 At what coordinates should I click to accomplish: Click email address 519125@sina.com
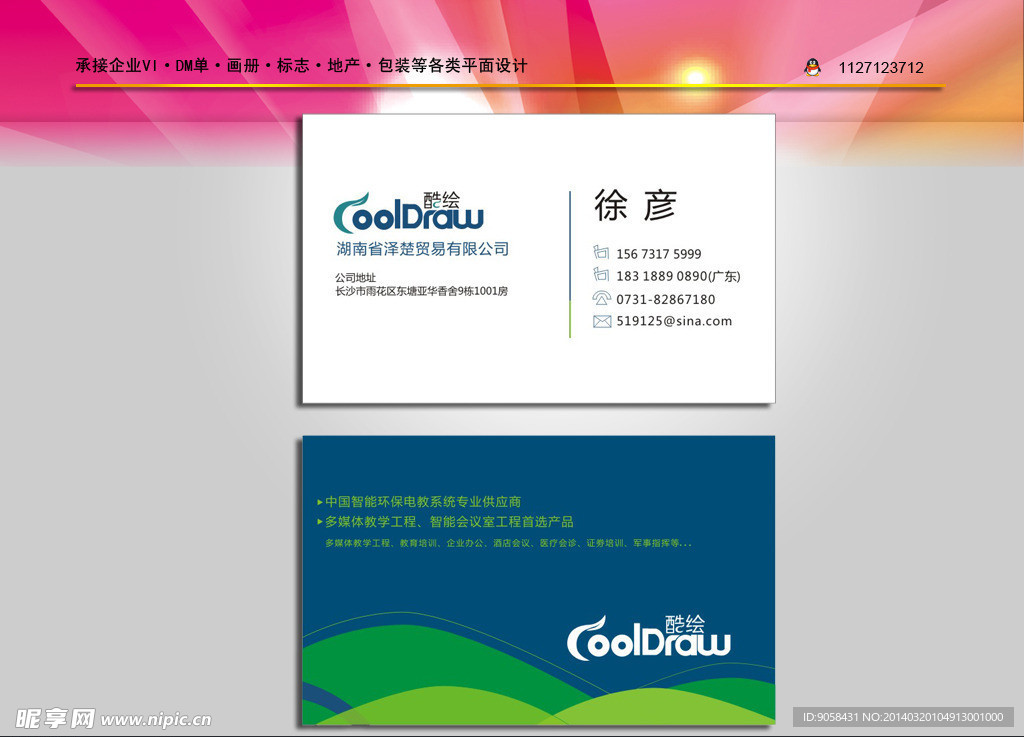[674, 321]
